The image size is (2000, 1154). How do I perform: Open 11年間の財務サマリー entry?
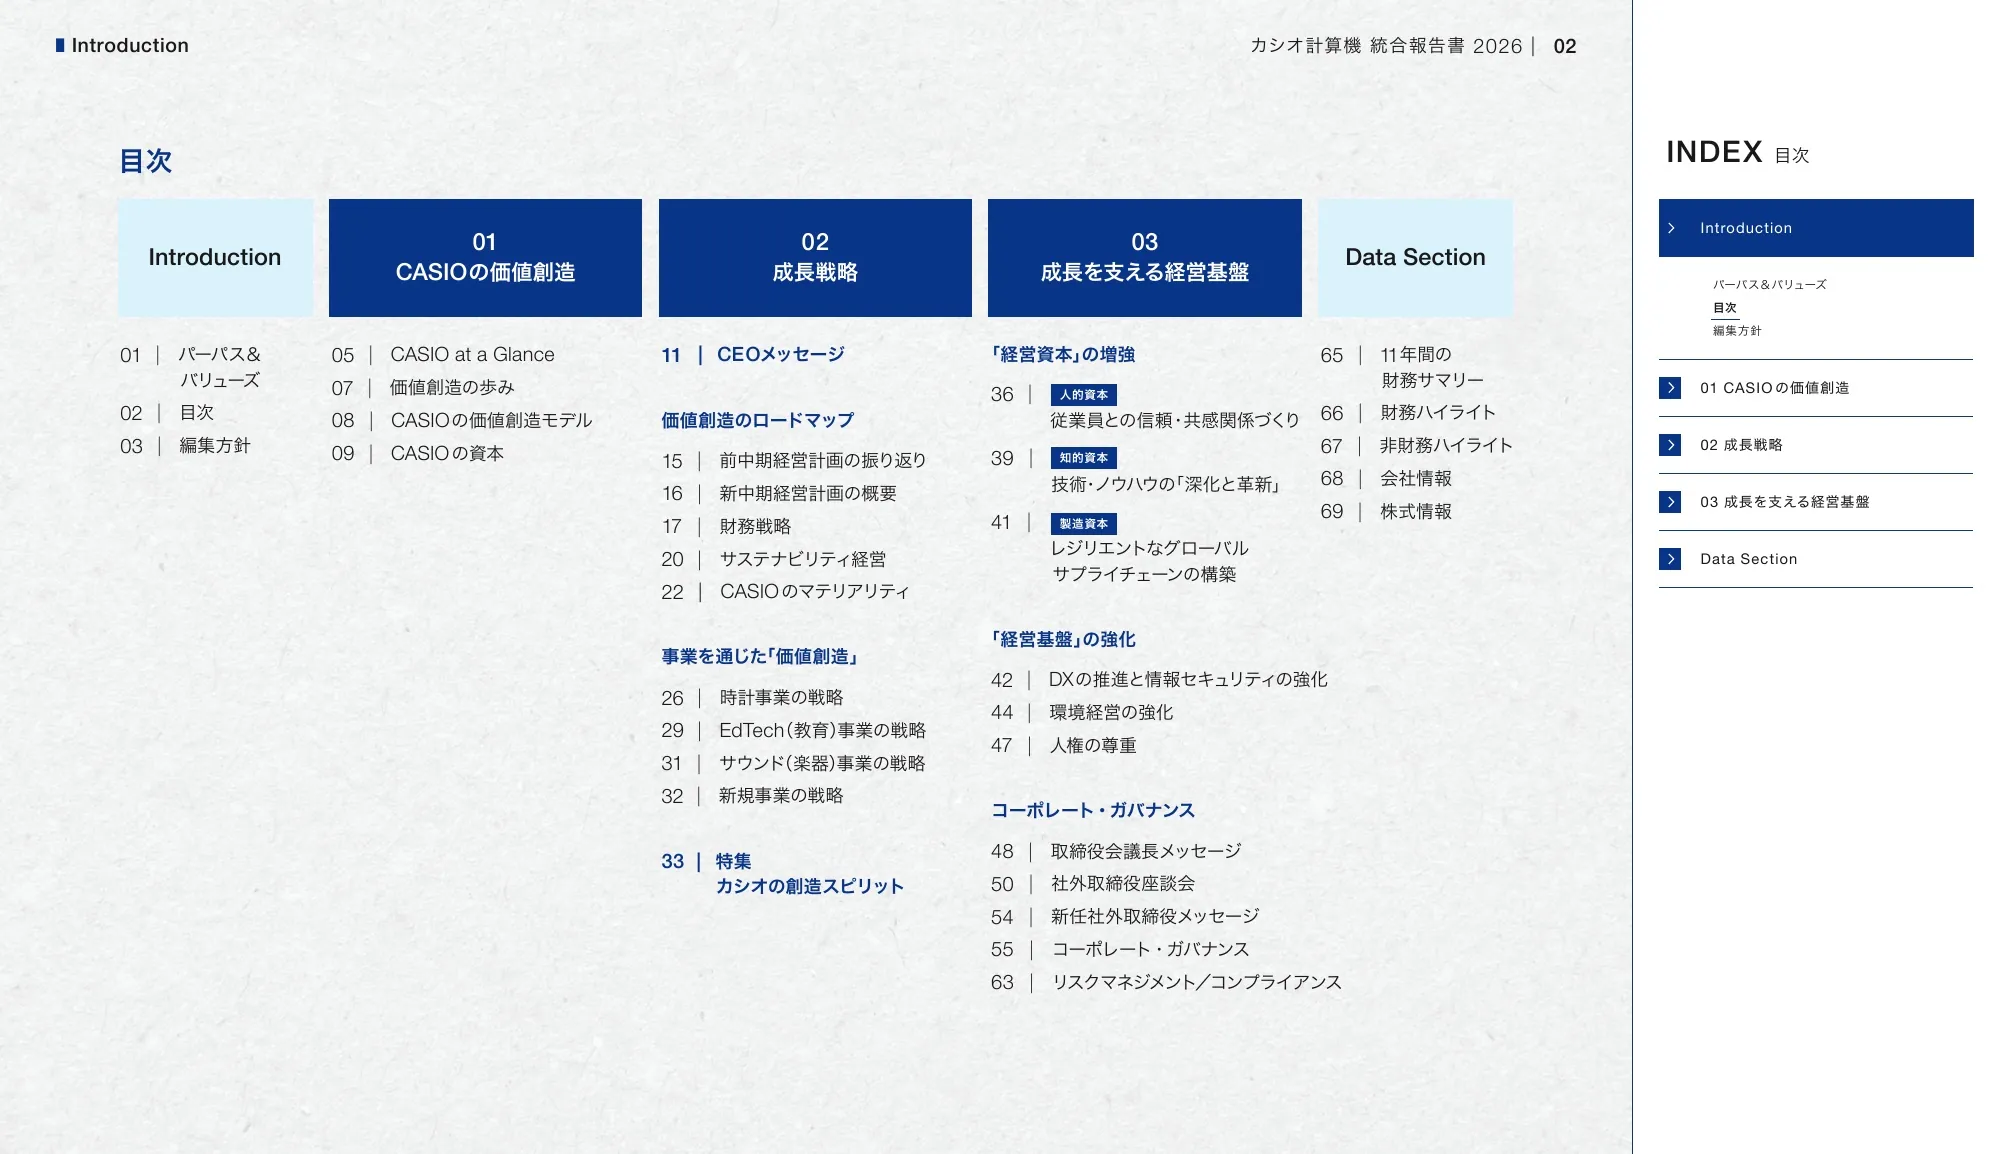click(1402, 368)
